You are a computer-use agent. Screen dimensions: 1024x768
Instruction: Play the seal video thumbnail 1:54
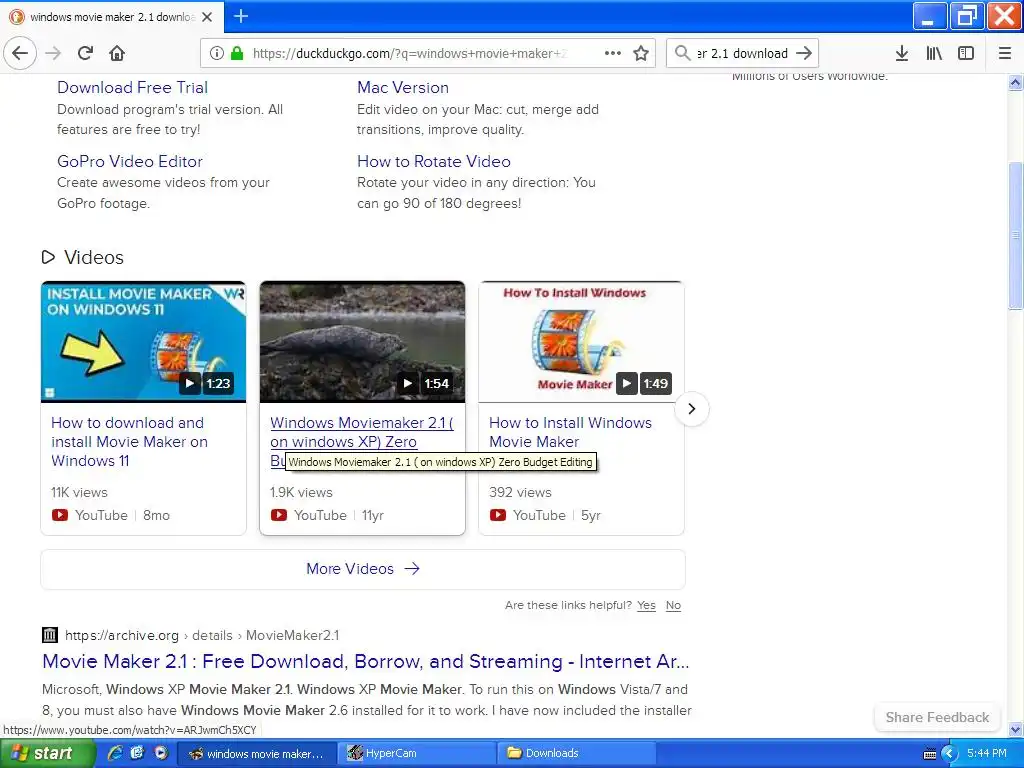pyautogui.click(x=362, y=342)
